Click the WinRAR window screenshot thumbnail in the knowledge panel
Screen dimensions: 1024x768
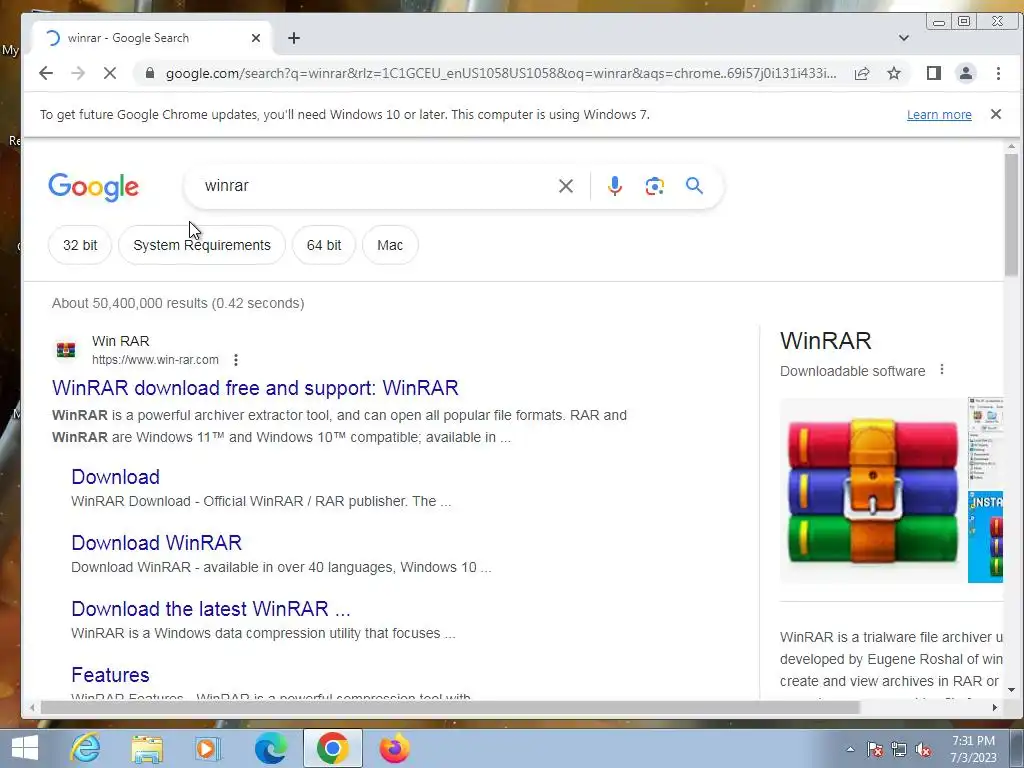coord(985,442)
